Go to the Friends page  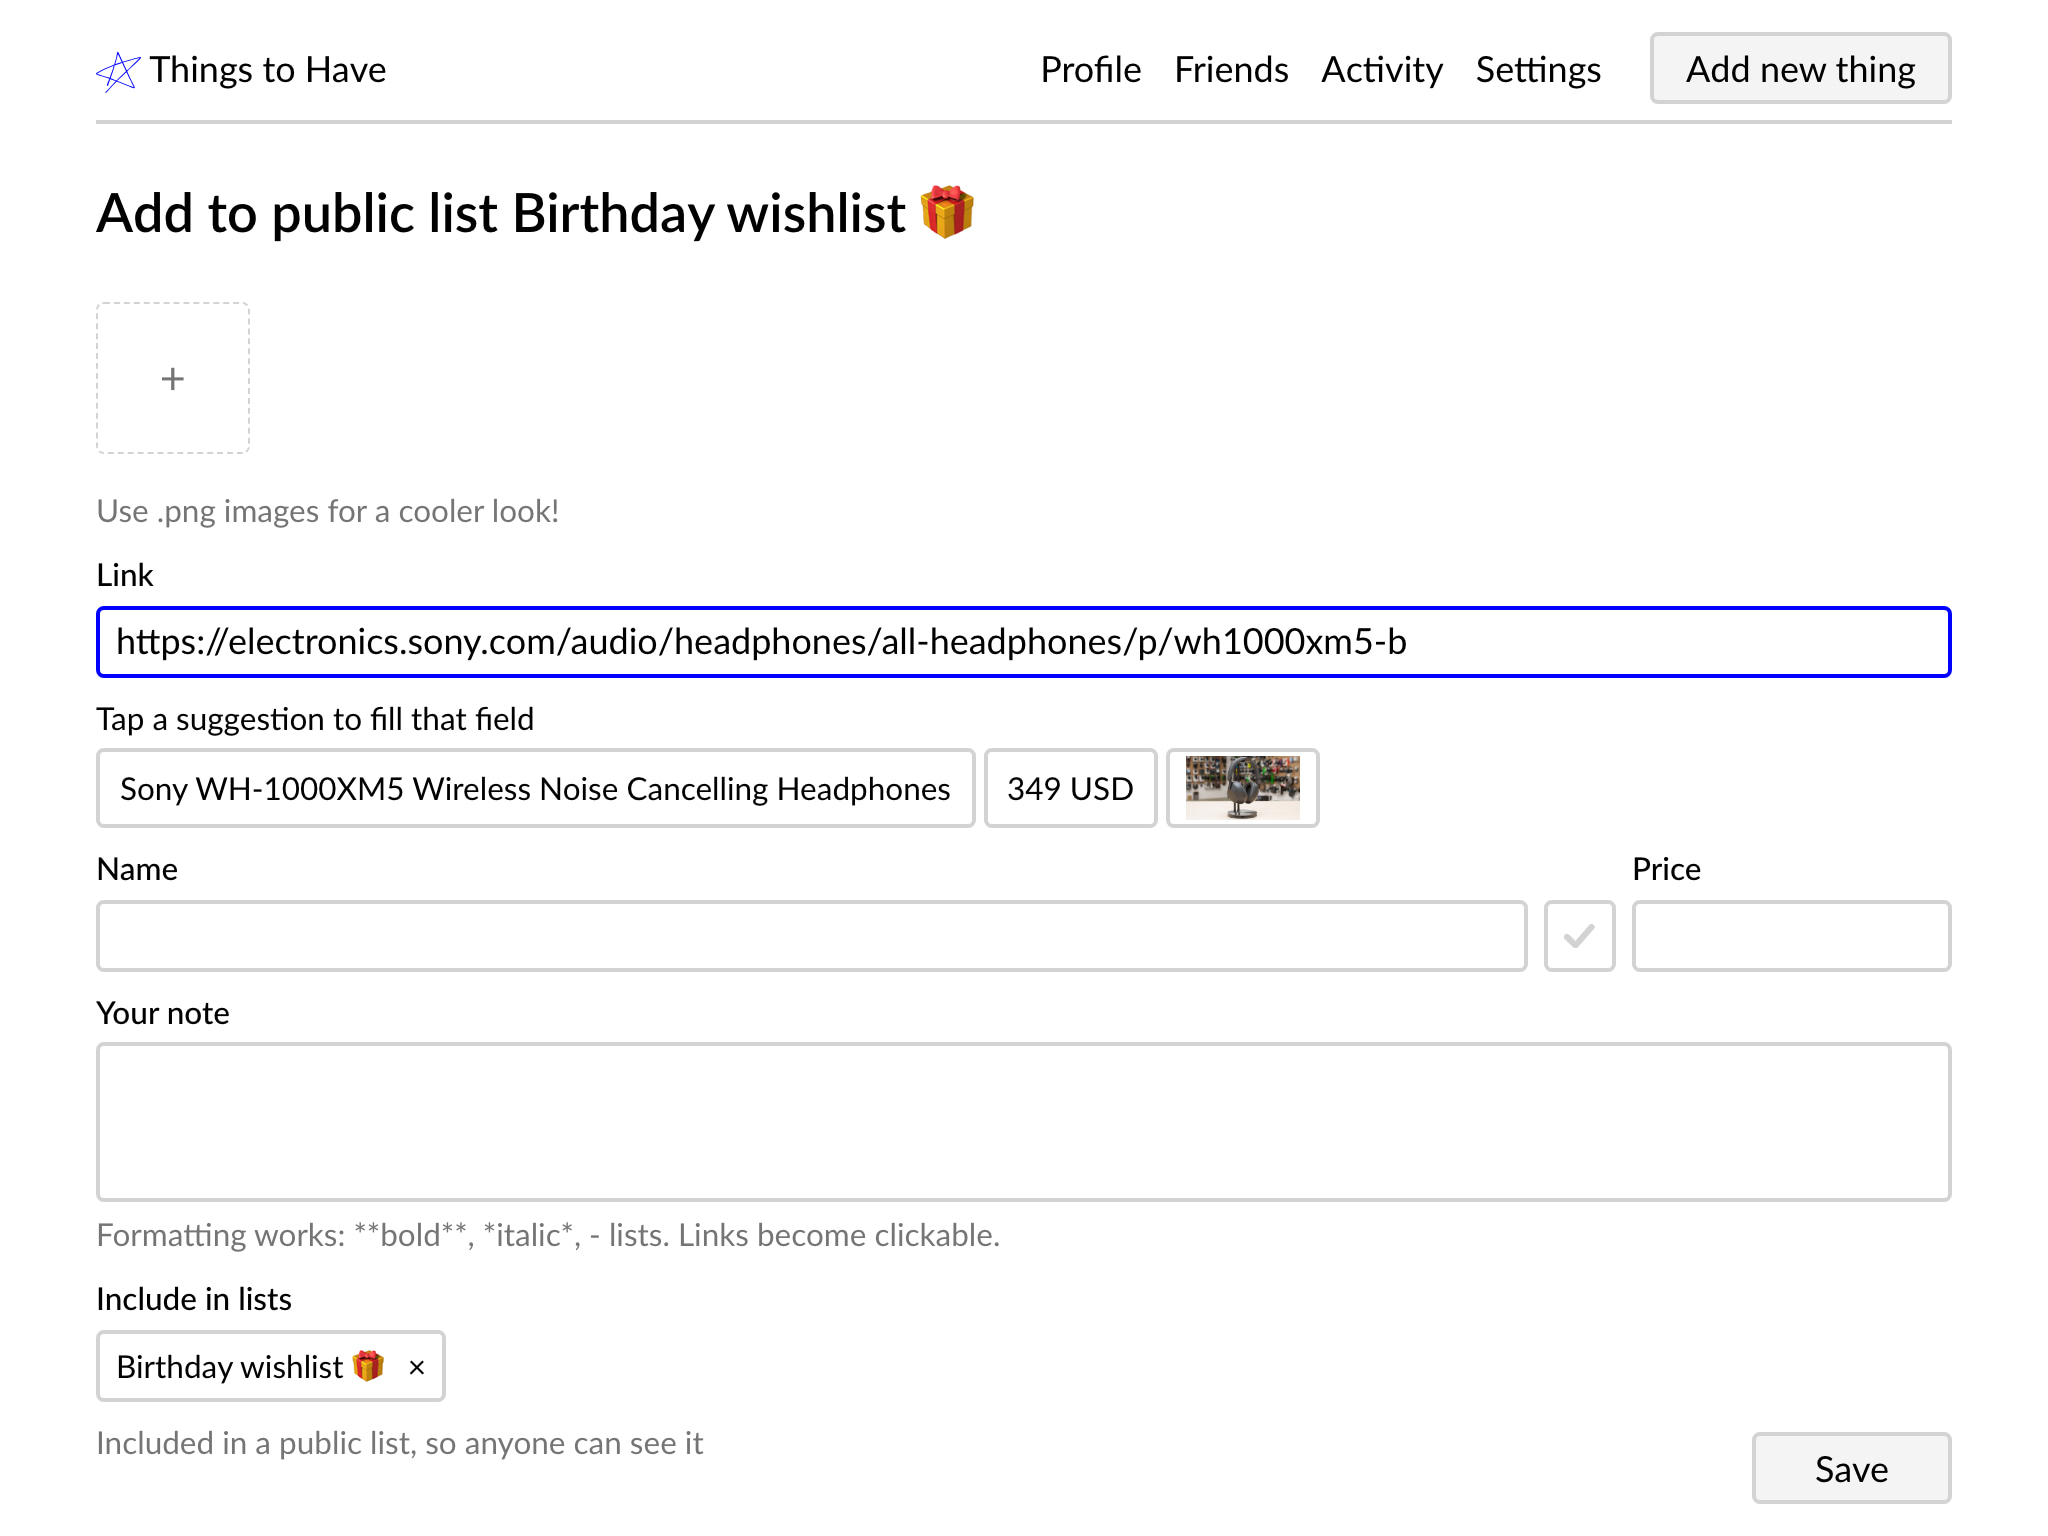click(1231, 70)
